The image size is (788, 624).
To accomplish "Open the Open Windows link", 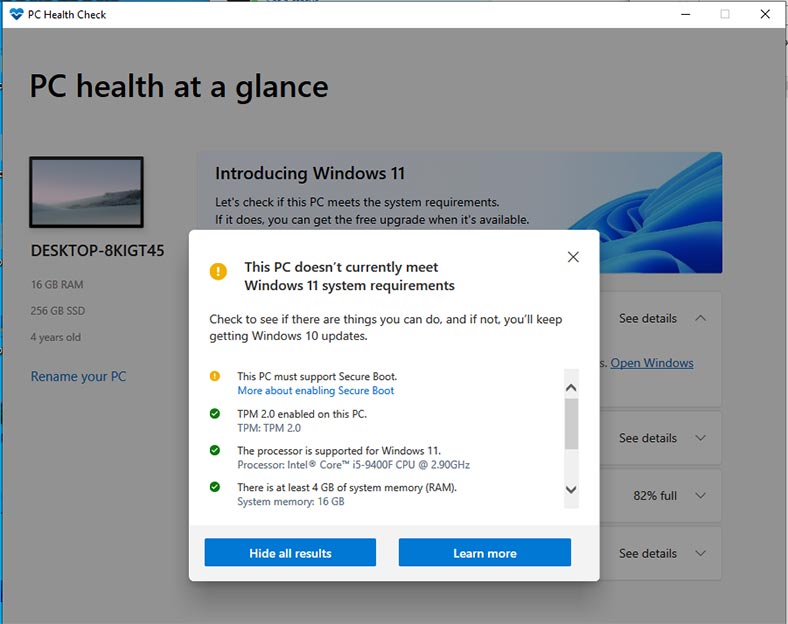I will 652,363.
